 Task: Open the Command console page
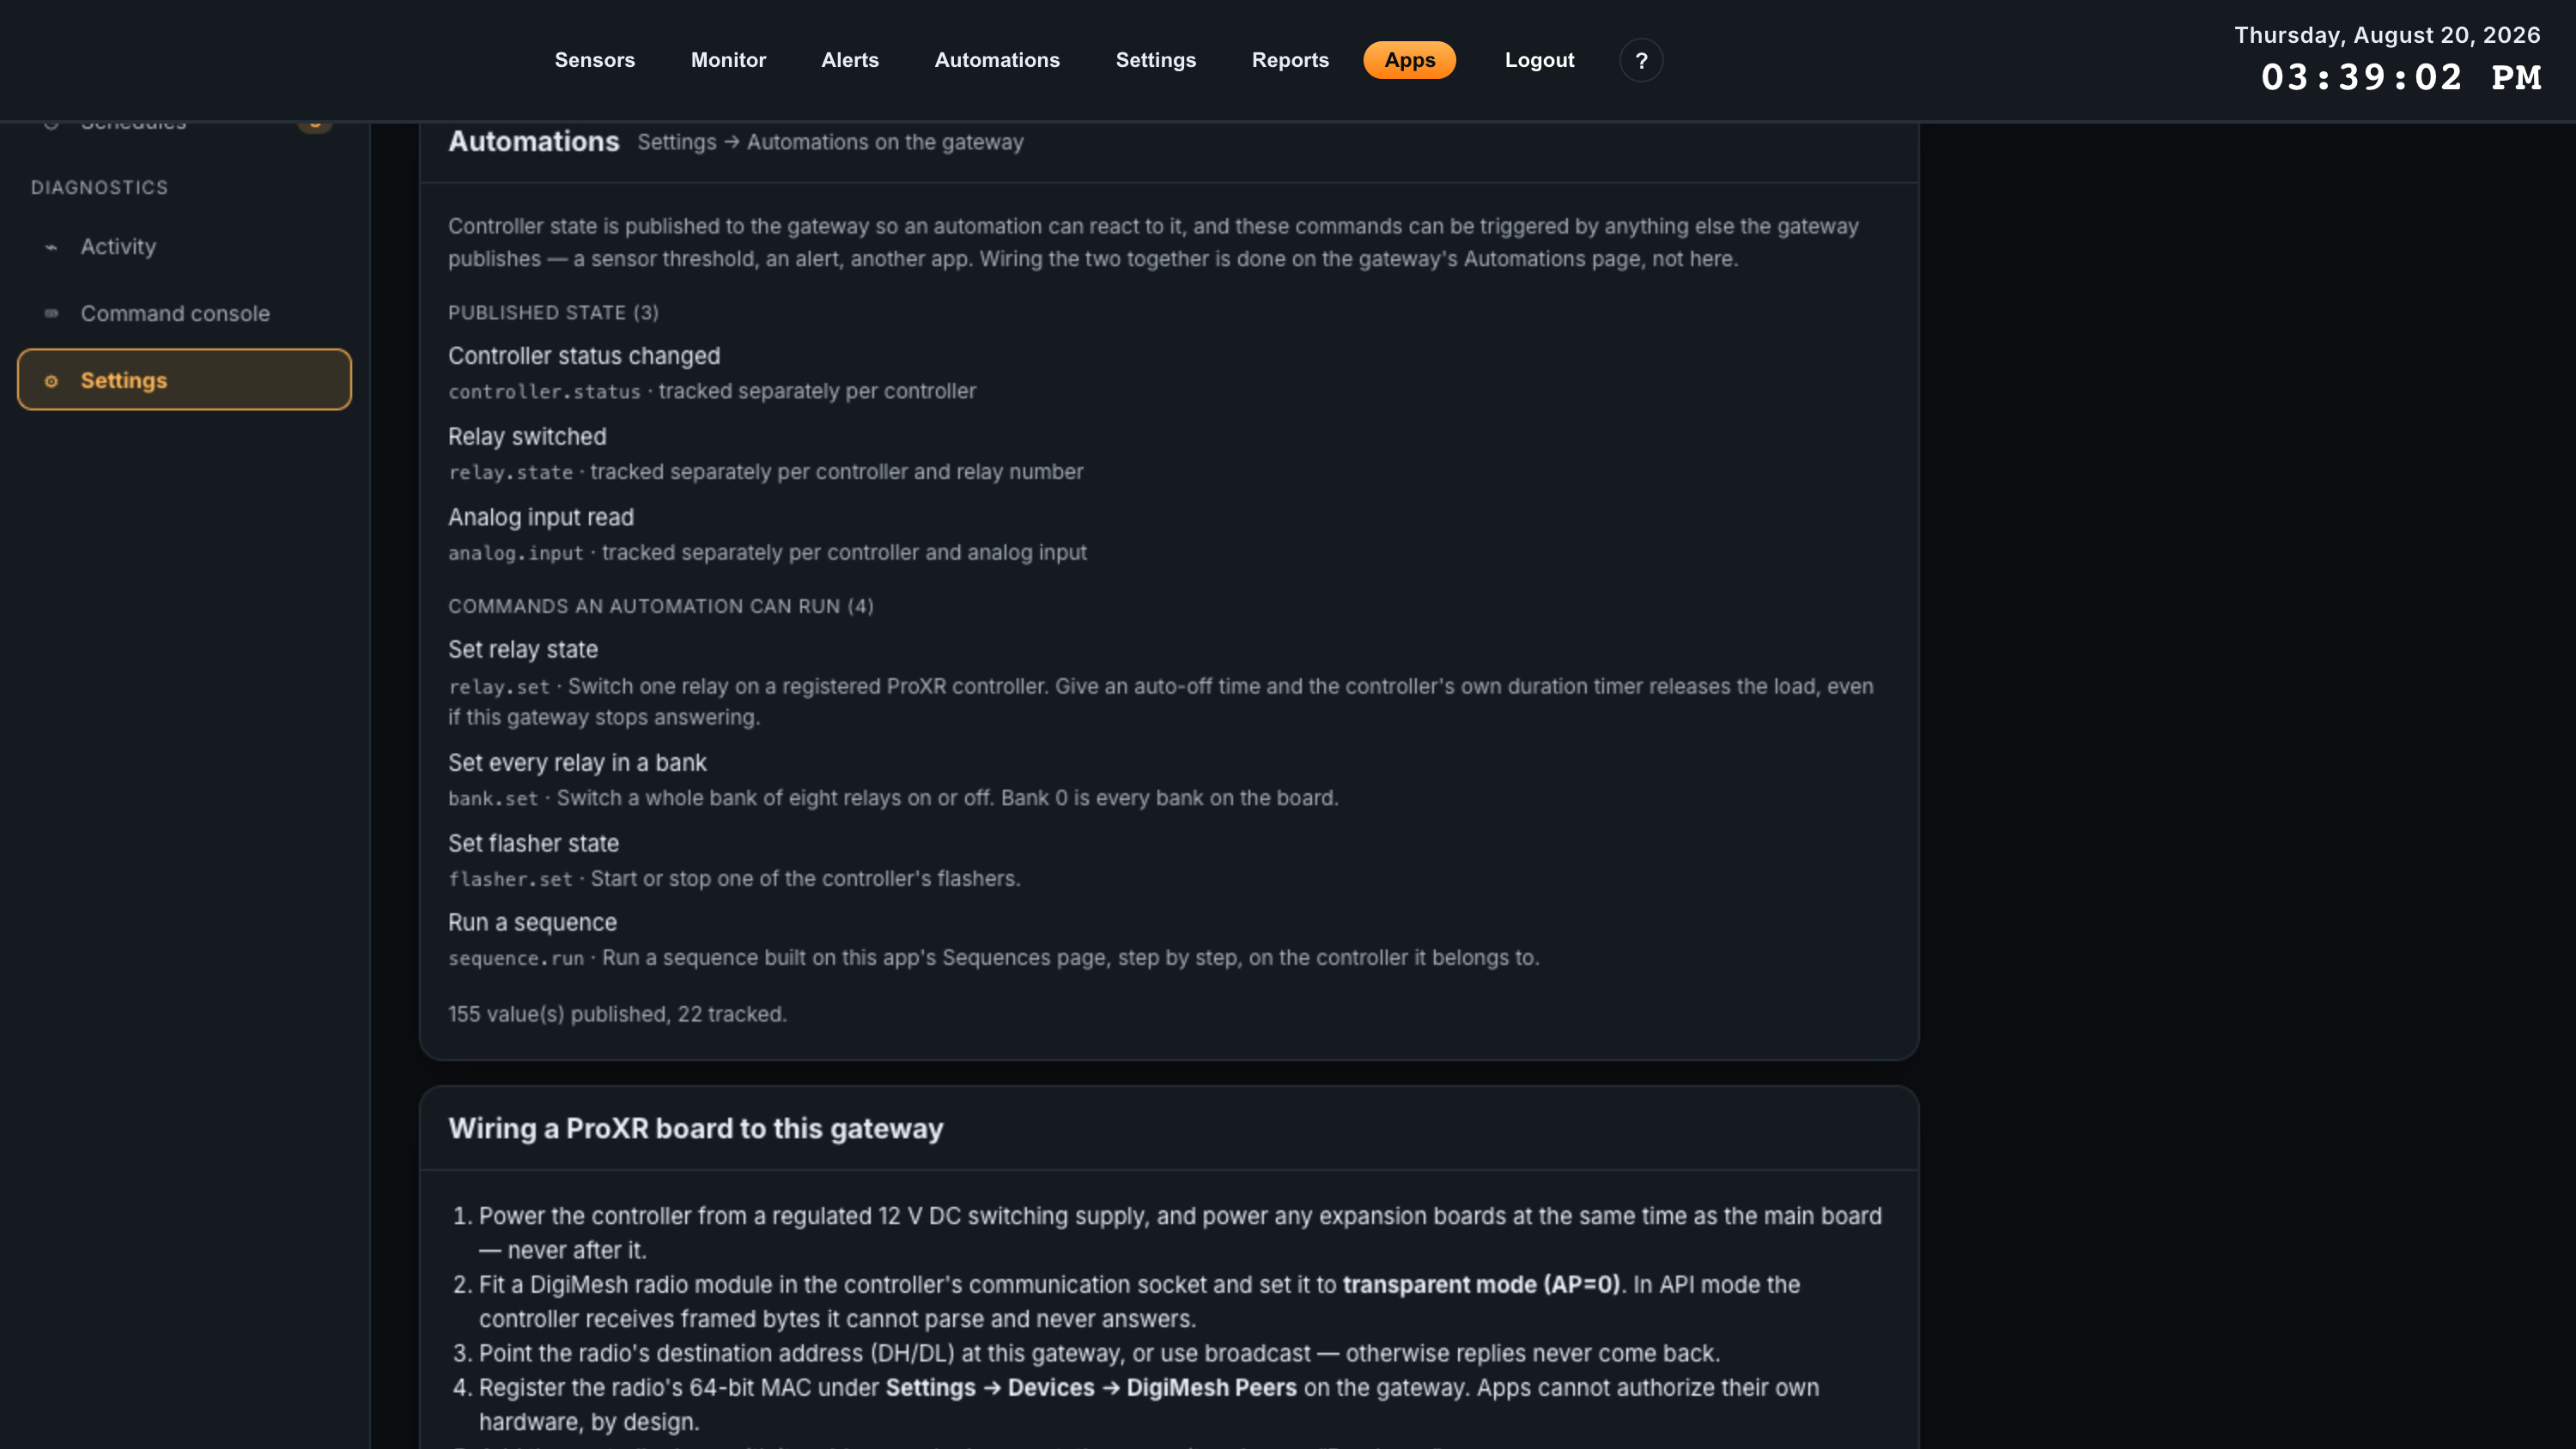tap(184, 314)
